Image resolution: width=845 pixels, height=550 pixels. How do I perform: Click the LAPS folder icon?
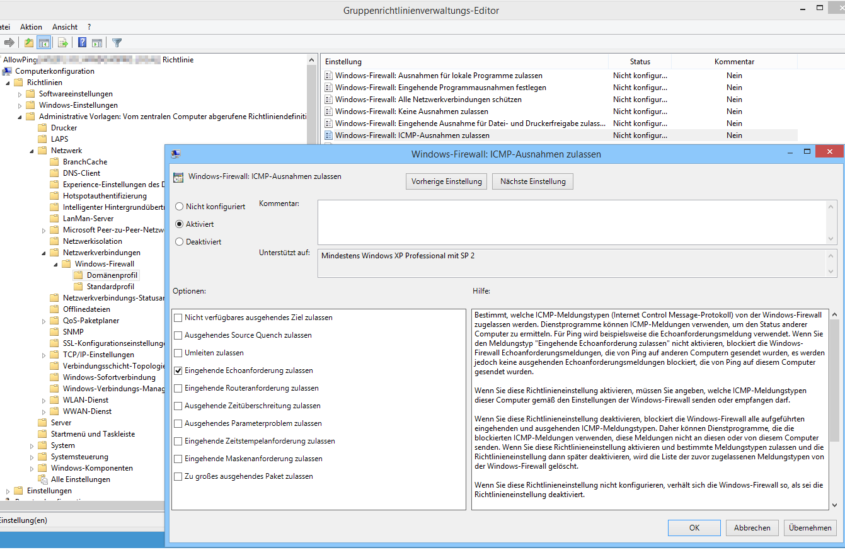(x=43, y=139)
